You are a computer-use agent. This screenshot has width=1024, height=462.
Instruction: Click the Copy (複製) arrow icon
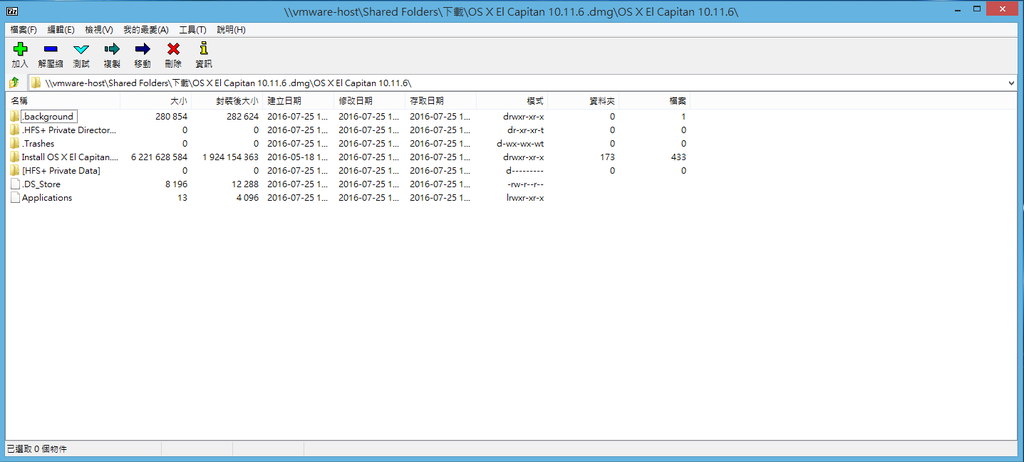click(x=112, y=48)
